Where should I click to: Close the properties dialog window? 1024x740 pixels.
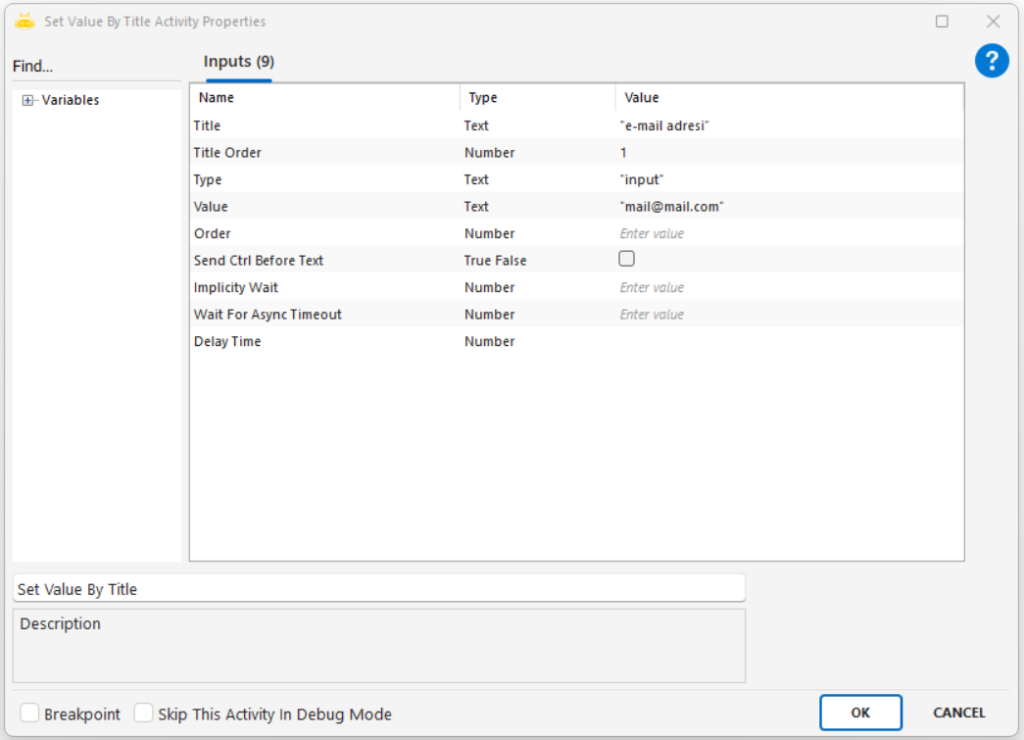(x=992, y=21)
